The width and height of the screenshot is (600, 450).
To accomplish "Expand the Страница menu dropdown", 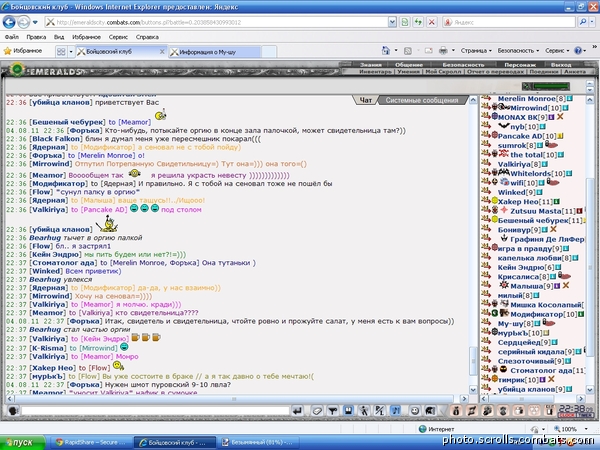I will click(x=476, y=51).
